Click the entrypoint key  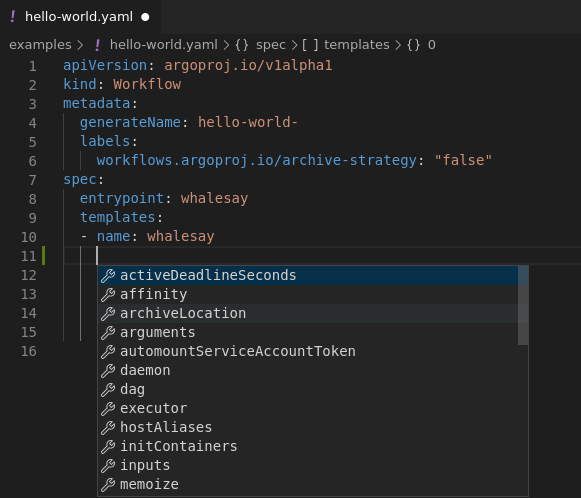pos(122,198)
